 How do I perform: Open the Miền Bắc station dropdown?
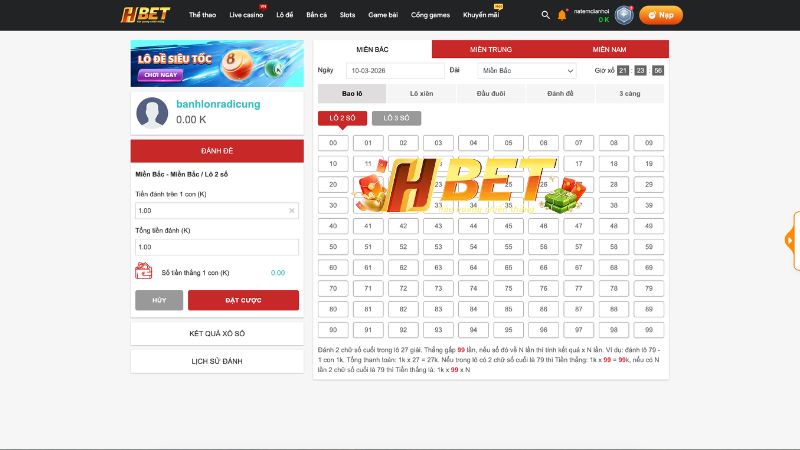[x=527, y=70]
